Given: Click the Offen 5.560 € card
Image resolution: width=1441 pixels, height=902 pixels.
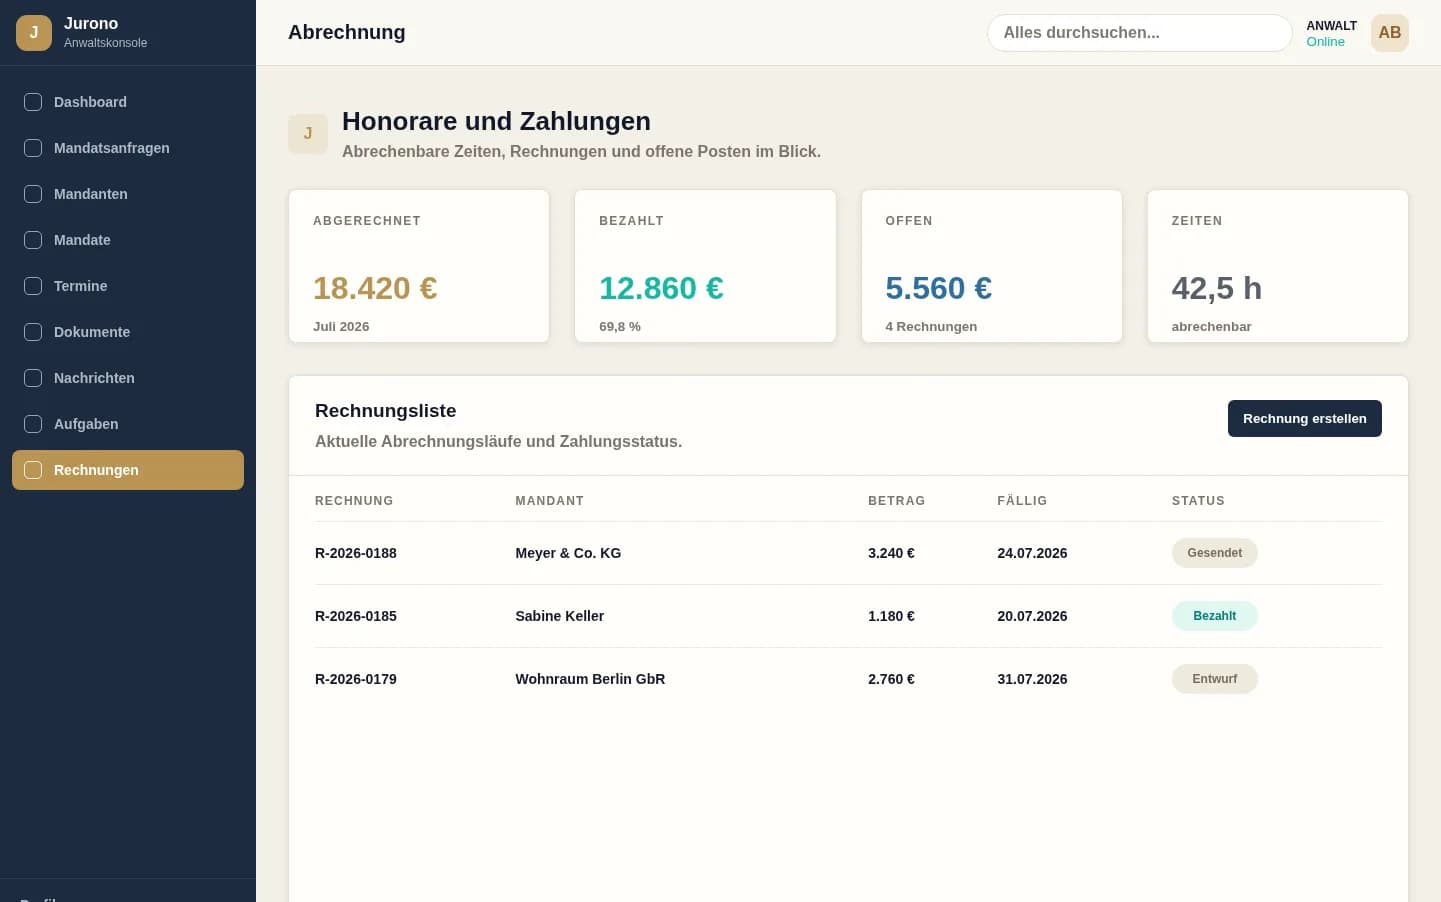Looking at the screenshot, I should coord(992,266).
